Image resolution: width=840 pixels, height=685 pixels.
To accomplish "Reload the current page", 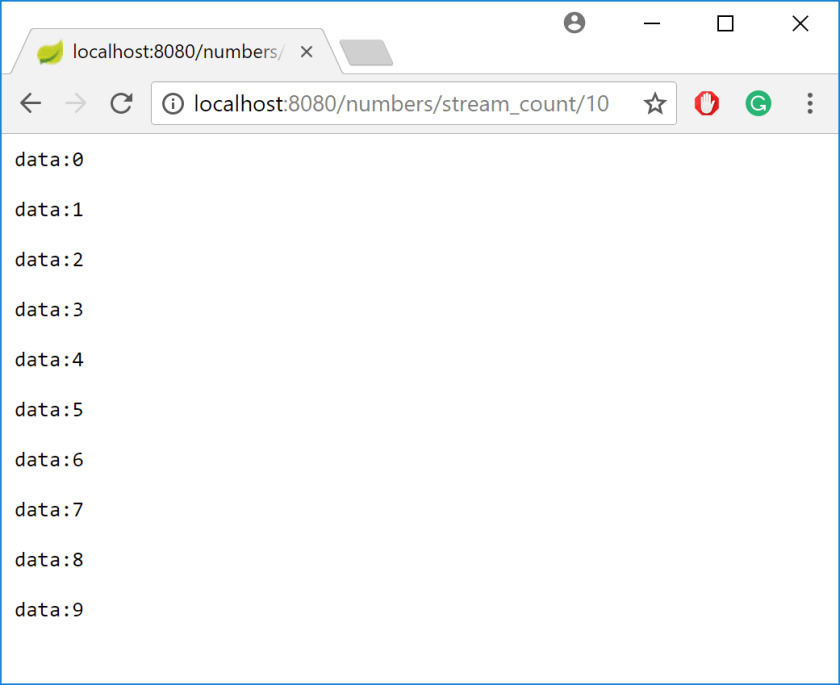I will pos(121,103).
